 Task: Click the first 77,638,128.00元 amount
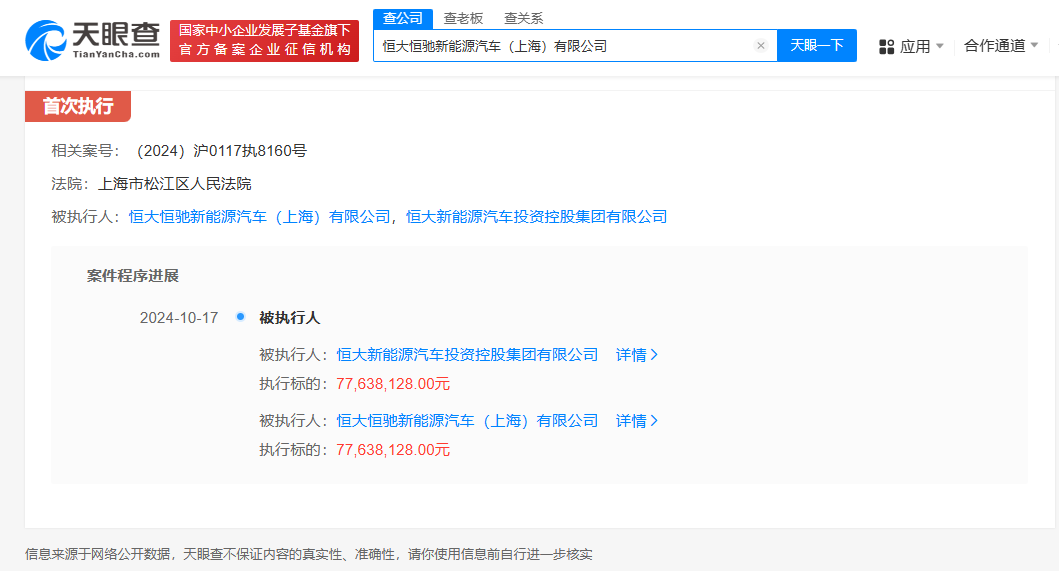[x=393, y=384]
